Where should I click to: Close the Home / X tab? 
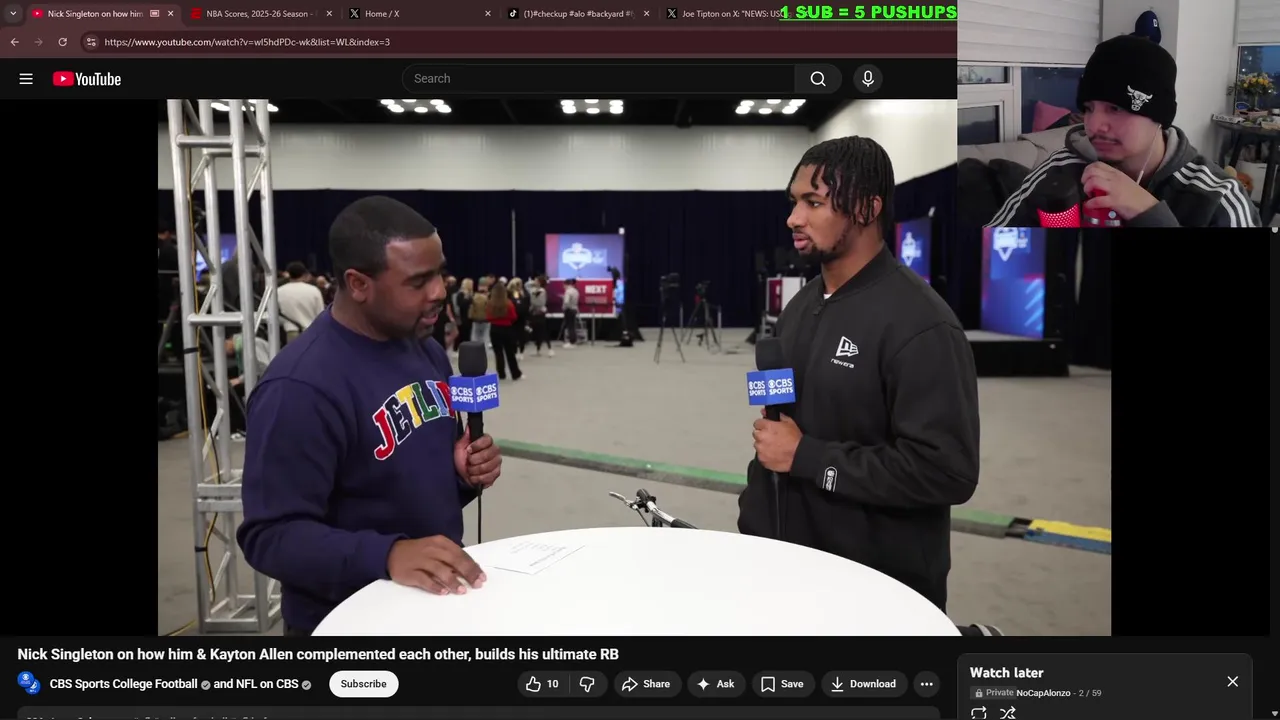pos(487,14)
